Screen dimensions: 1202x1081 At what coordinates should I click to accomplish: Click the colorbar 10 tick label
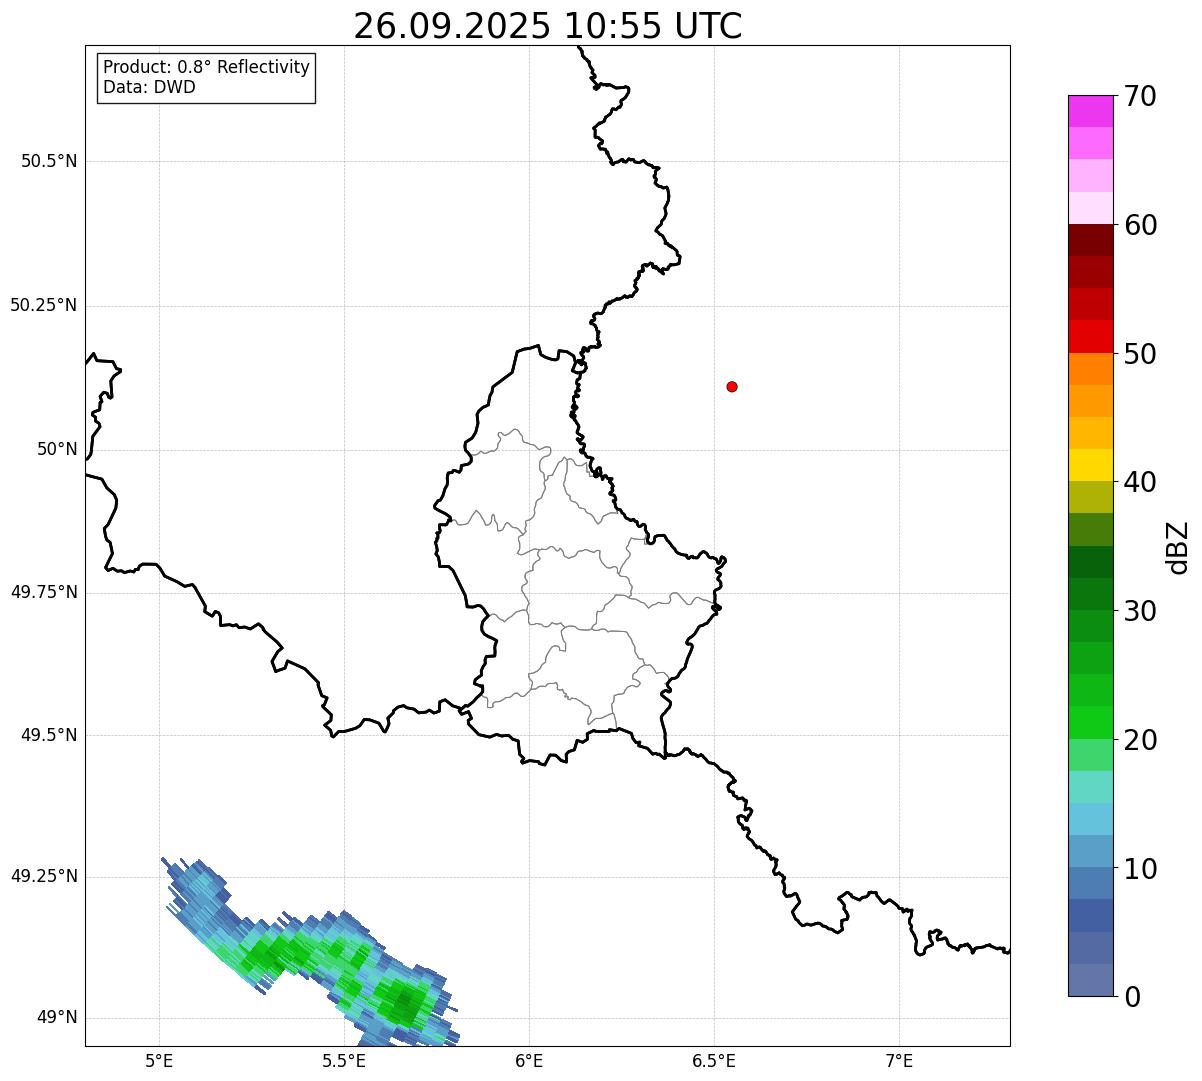point(1140,868)
